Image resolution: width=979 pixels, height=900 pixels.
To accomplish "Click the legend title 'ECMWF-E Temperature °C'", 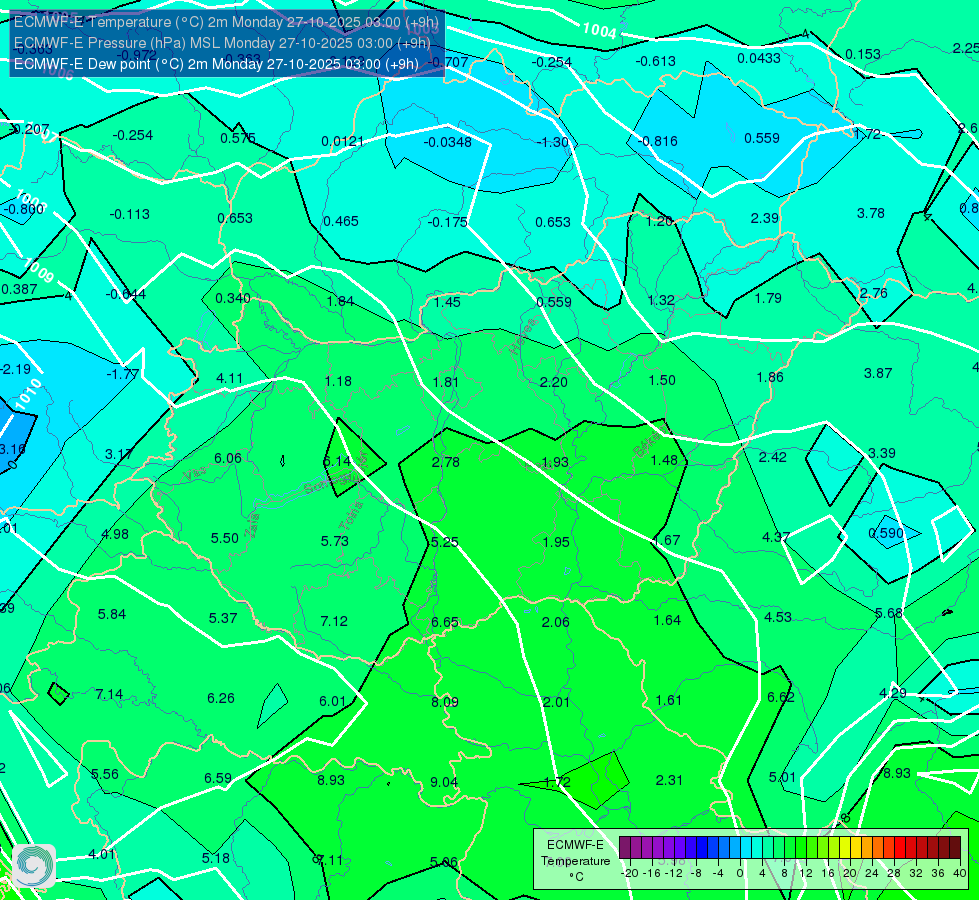I will pyautogui.click(x=575, y=861).
